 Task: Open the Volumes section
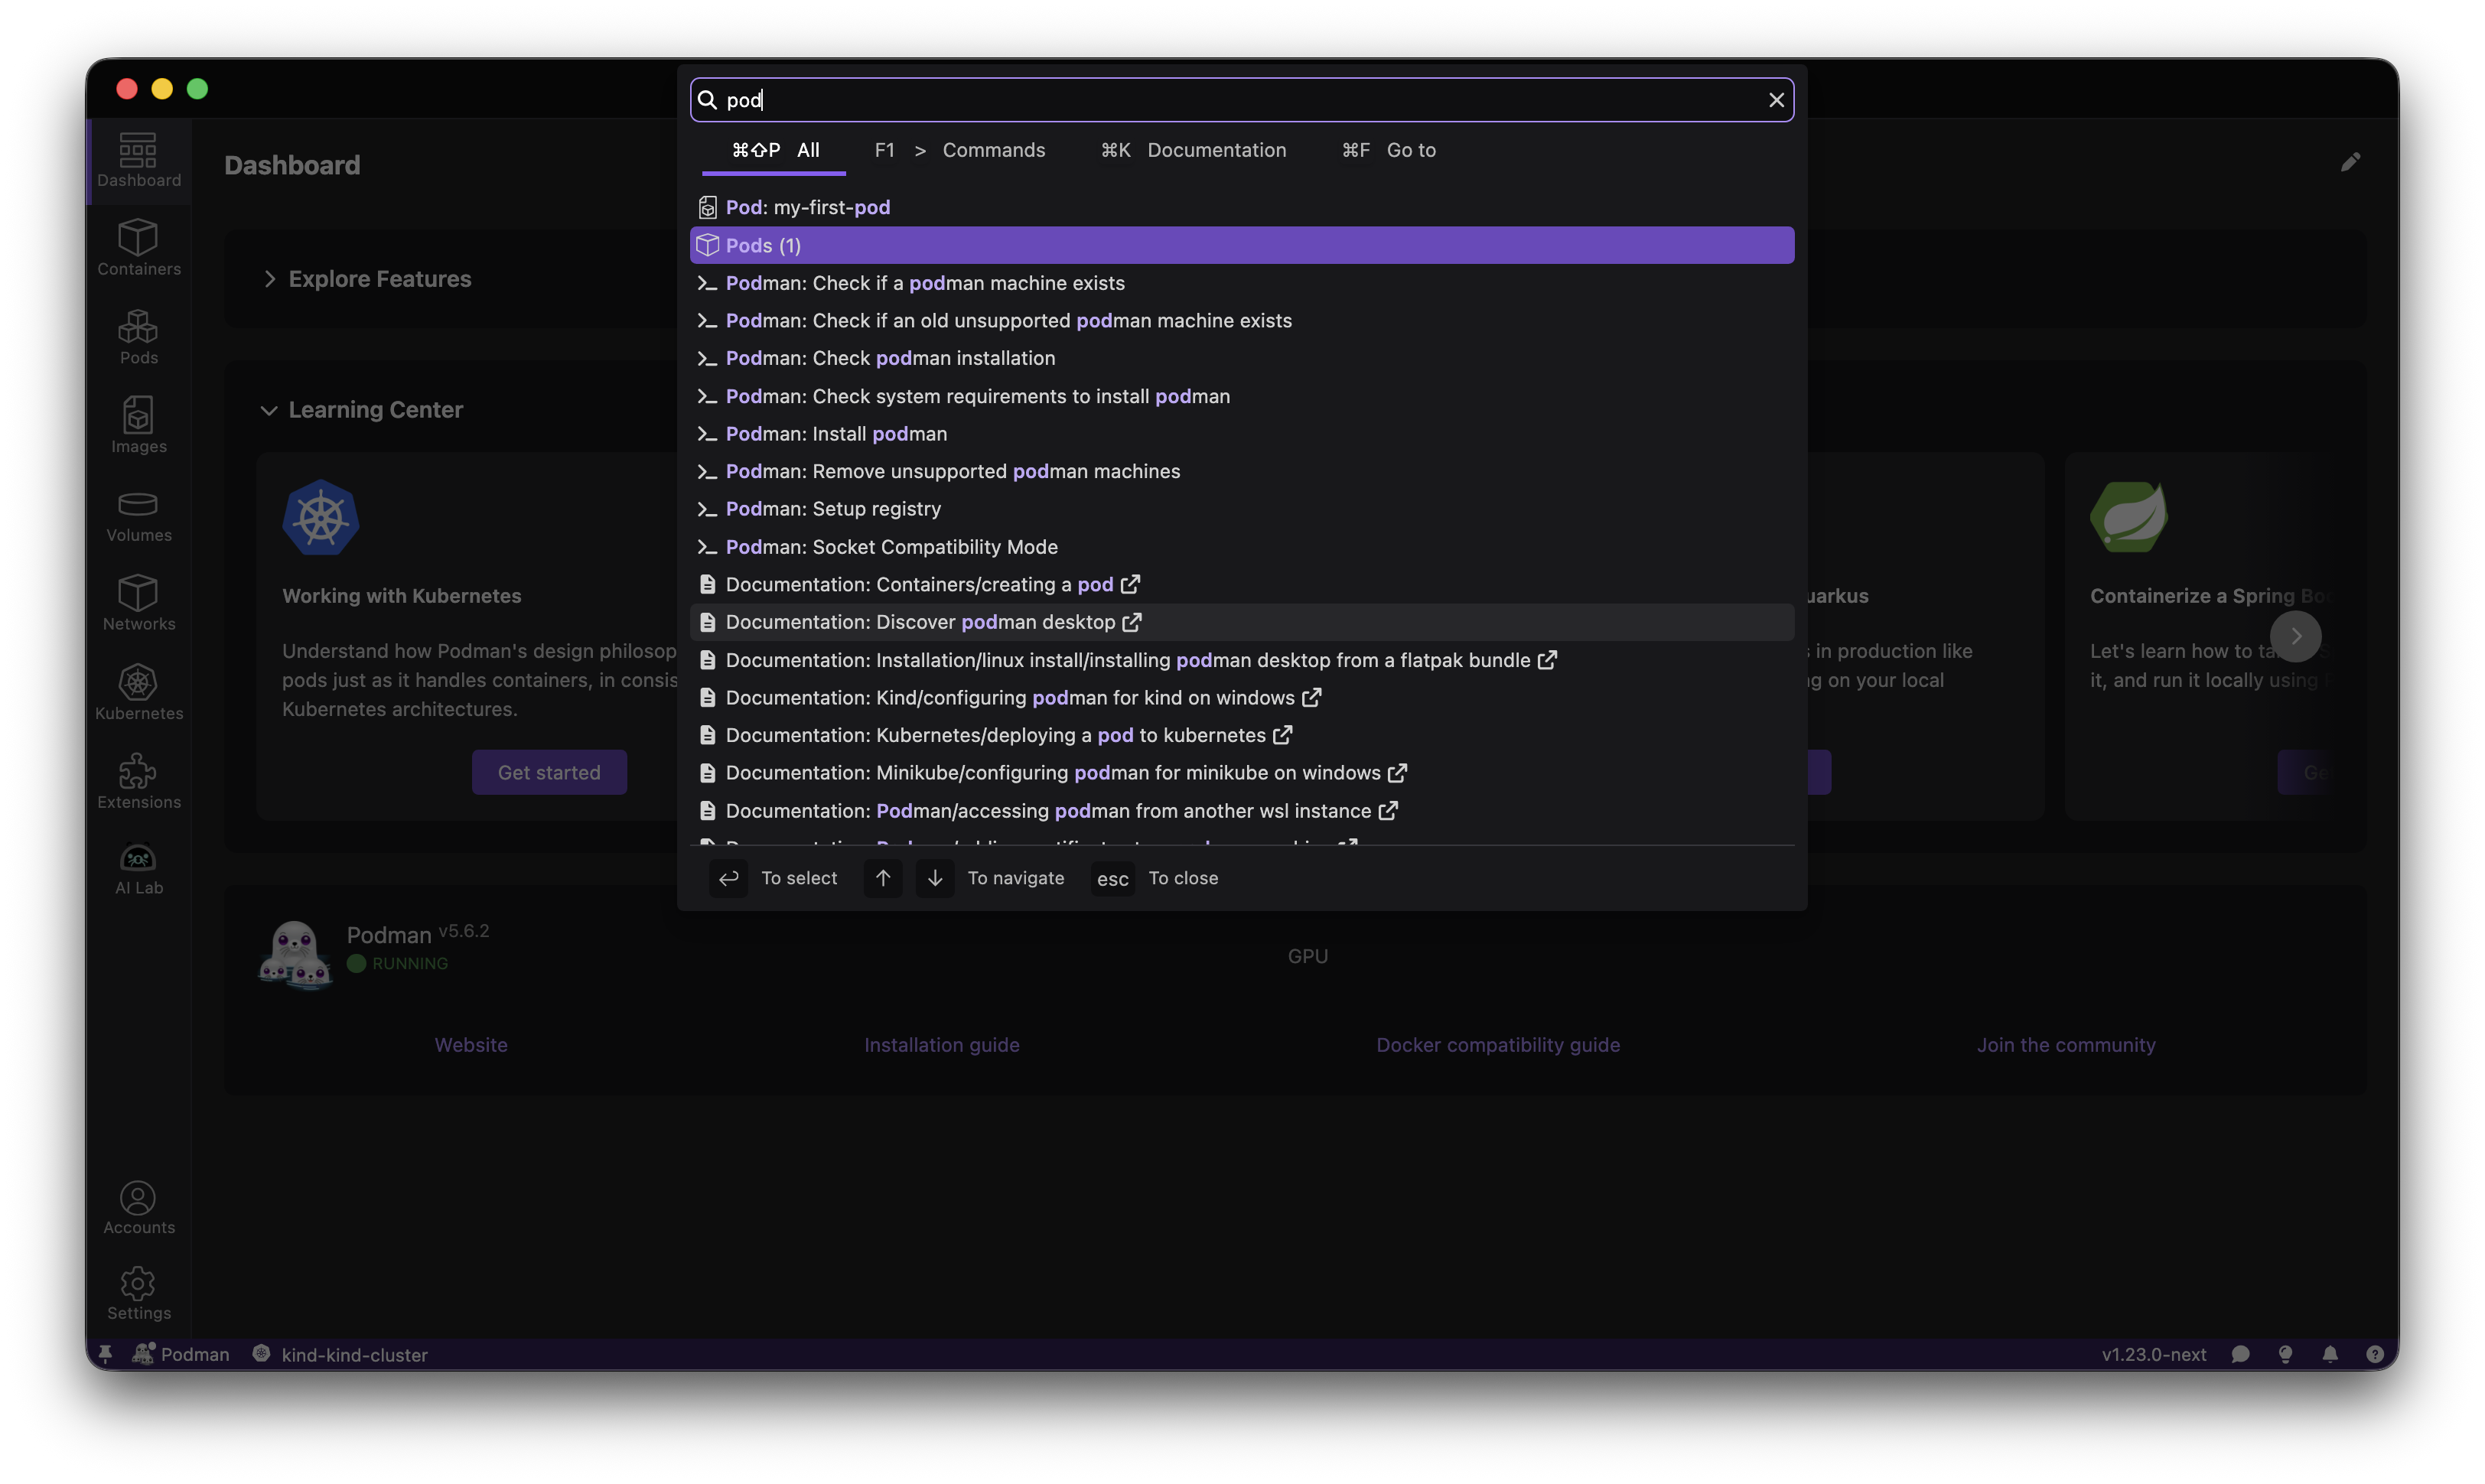(138, 515)
